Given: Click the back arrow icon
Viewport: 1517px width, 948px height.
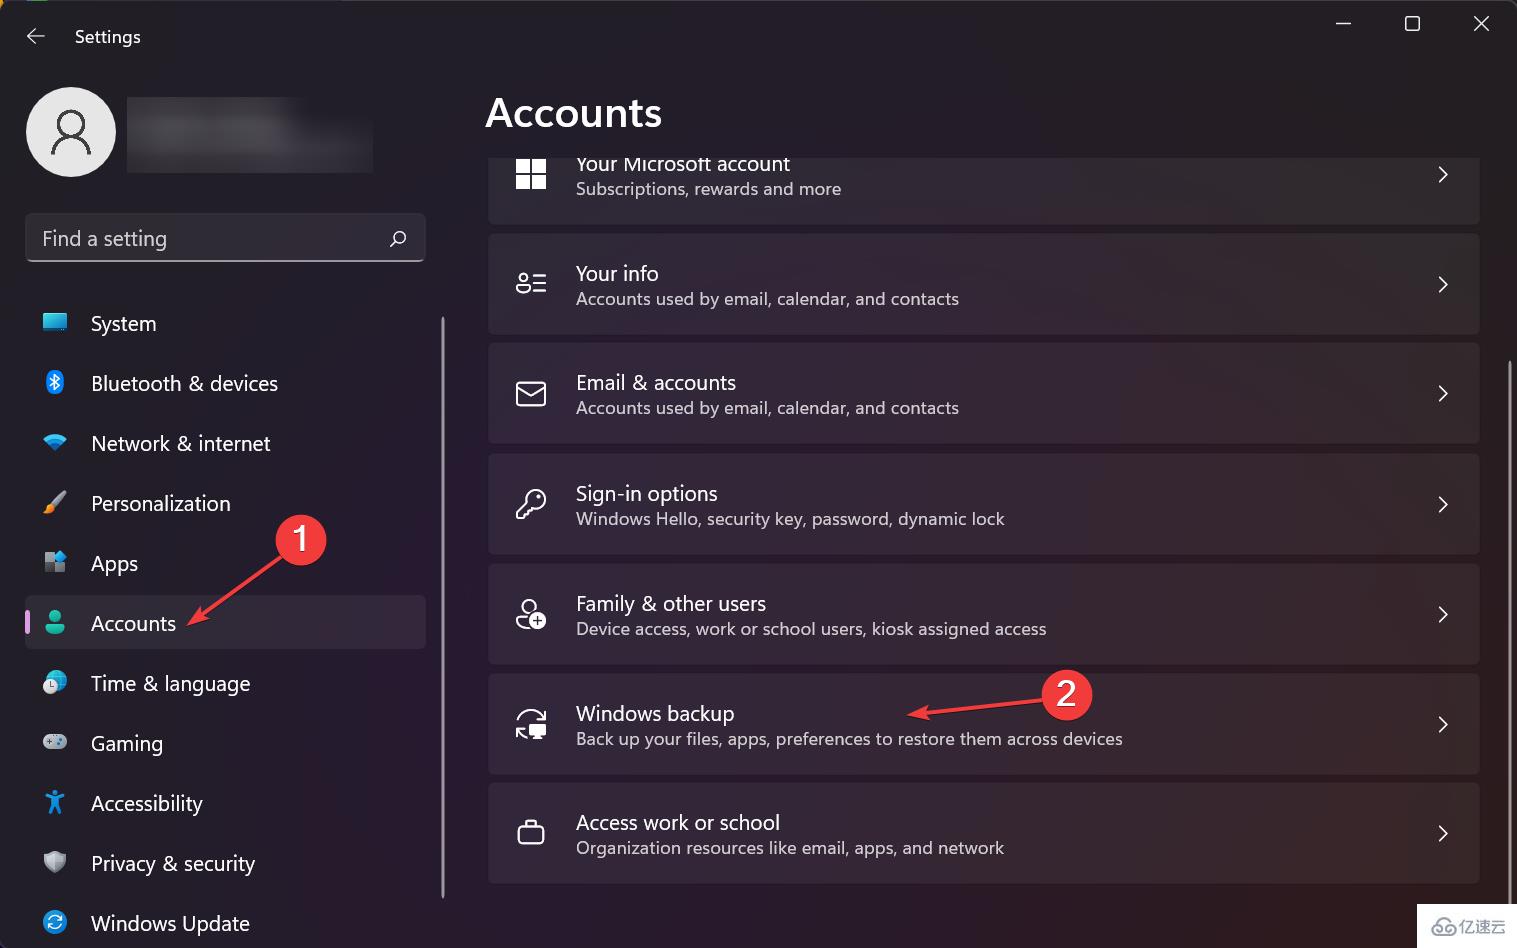Looking at the screenshot, I should click(36, 36).
